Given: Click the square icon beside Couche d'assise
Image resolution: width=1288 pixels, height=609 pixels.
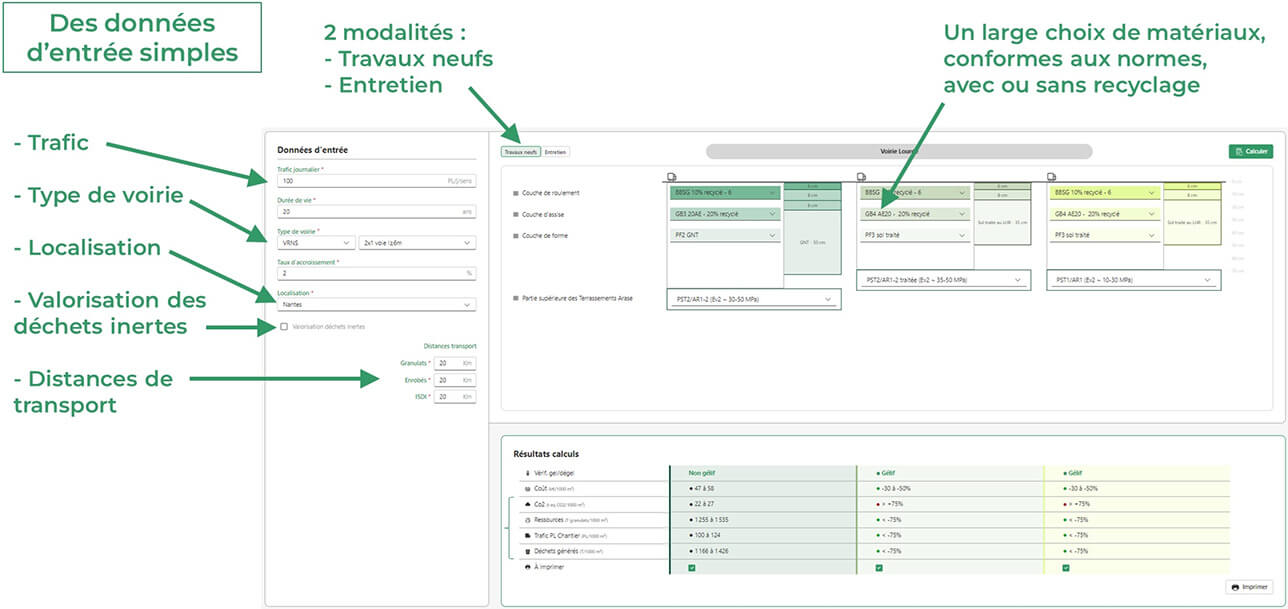Looking at the screenshot, I should pyautogui.click(x=515, y=214).
